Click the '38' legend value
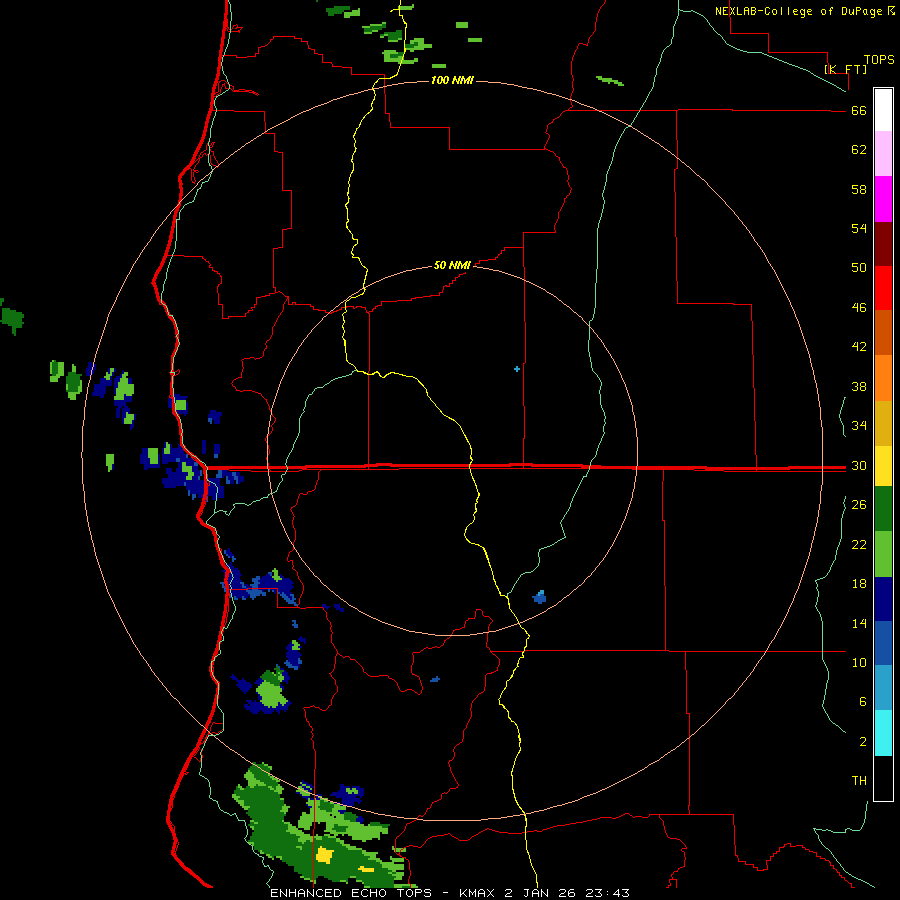This screenshot has height=900, width=900. click(x=859, y=386)
